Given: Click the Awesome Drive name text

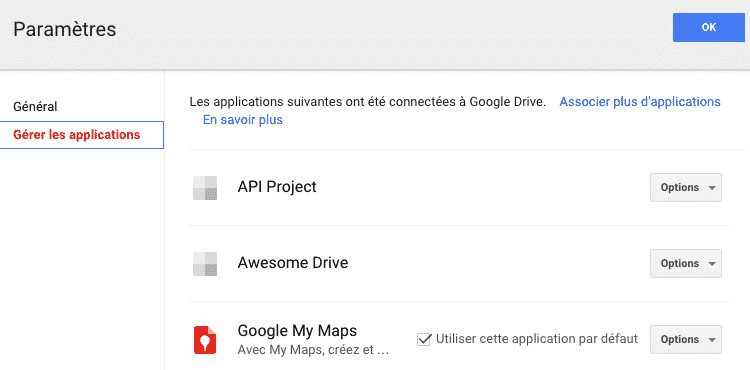Looking at the screenshot, I should pyautogui.click(x=293, y=262).
